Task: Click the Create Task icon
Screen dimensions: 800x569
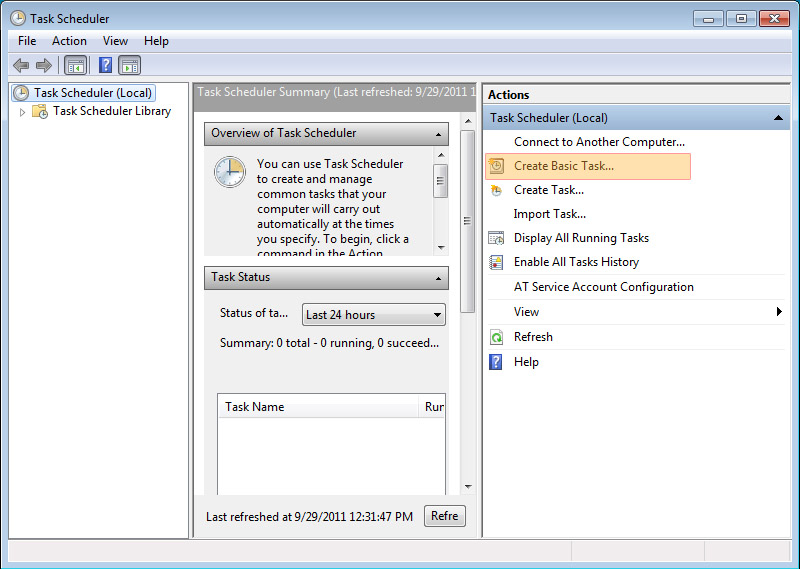Action: coord(496,190)
